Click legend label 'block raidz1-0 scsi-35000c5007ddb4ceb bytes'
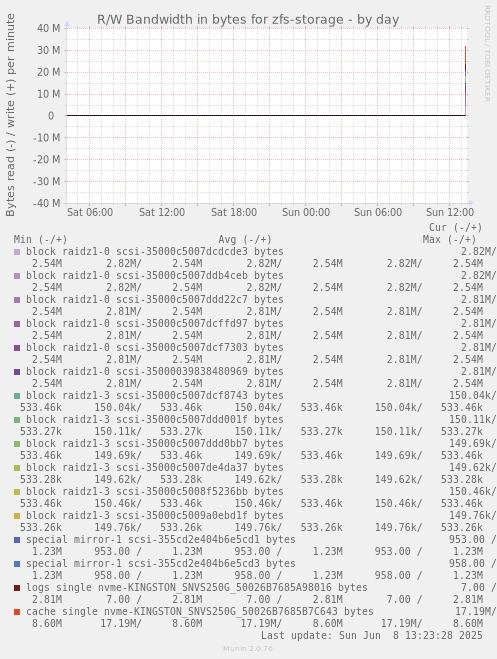This screenshot has height=659, width=497. pyautogui.click(x=155, y=275)
